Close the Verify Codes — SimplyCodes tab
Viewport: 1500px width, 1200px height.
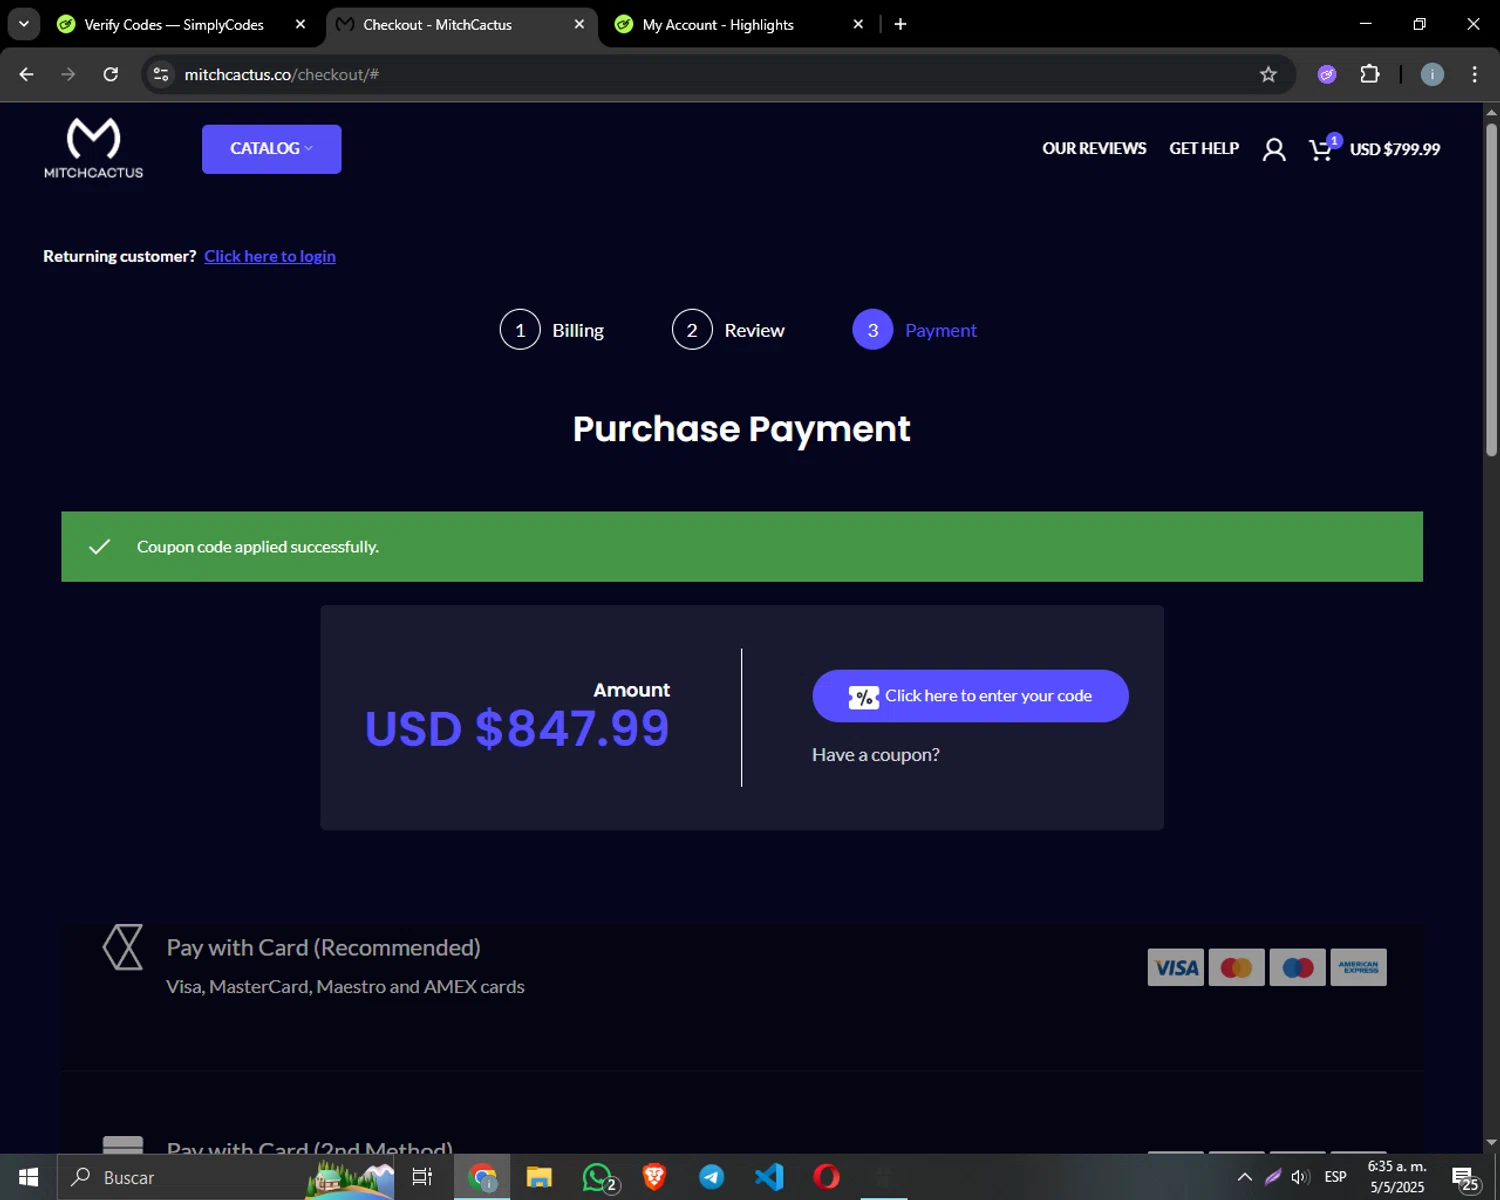[300, 24]
